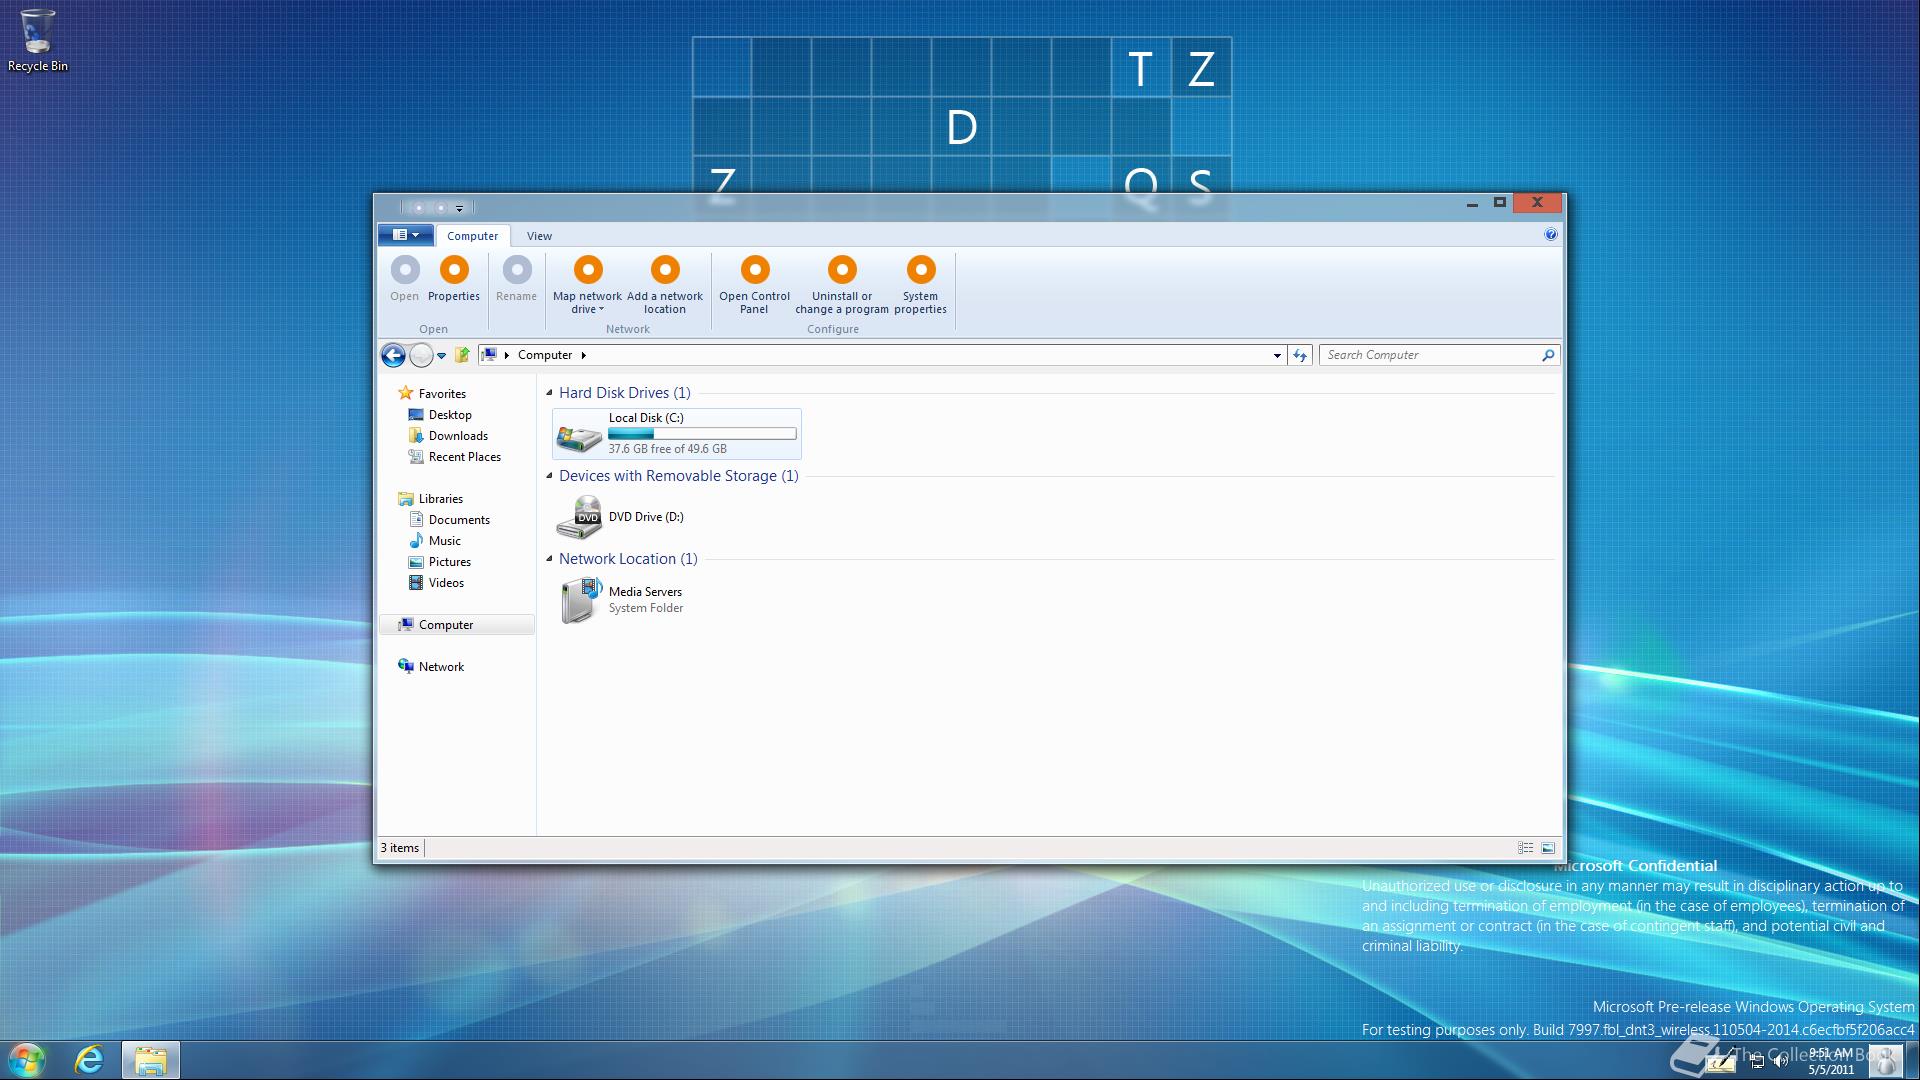
Task: Click the second Quick Access Toolbar button
Action: coord(441,208)
